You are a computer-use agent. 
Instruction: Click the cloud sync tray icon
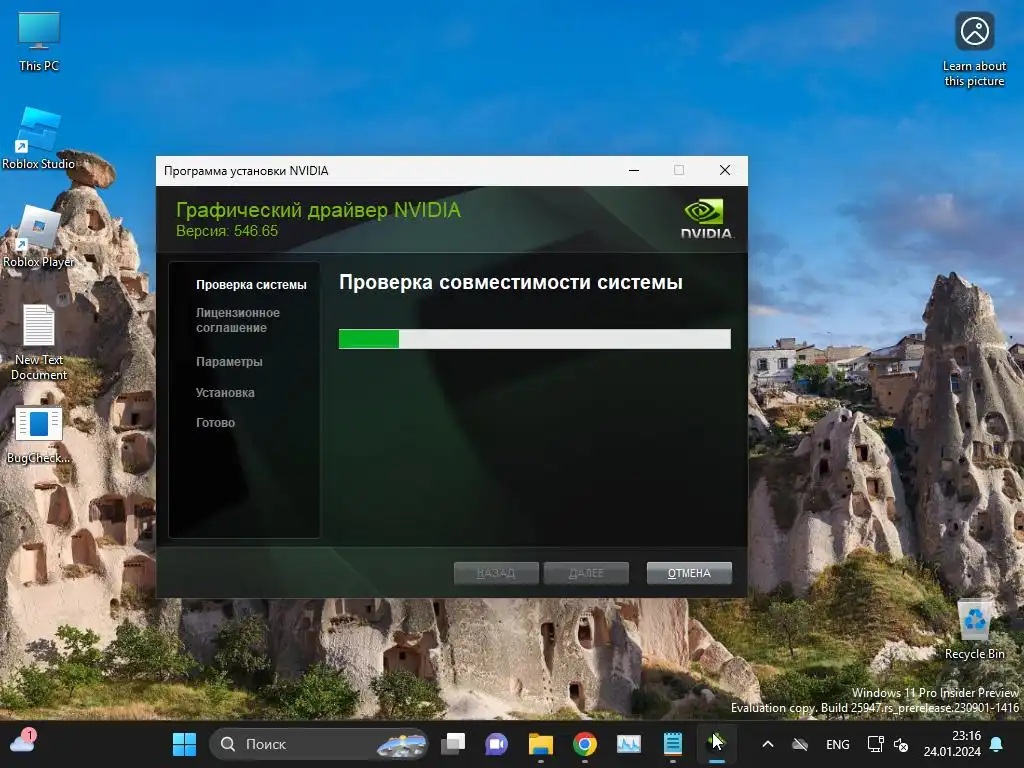(800, 744)
